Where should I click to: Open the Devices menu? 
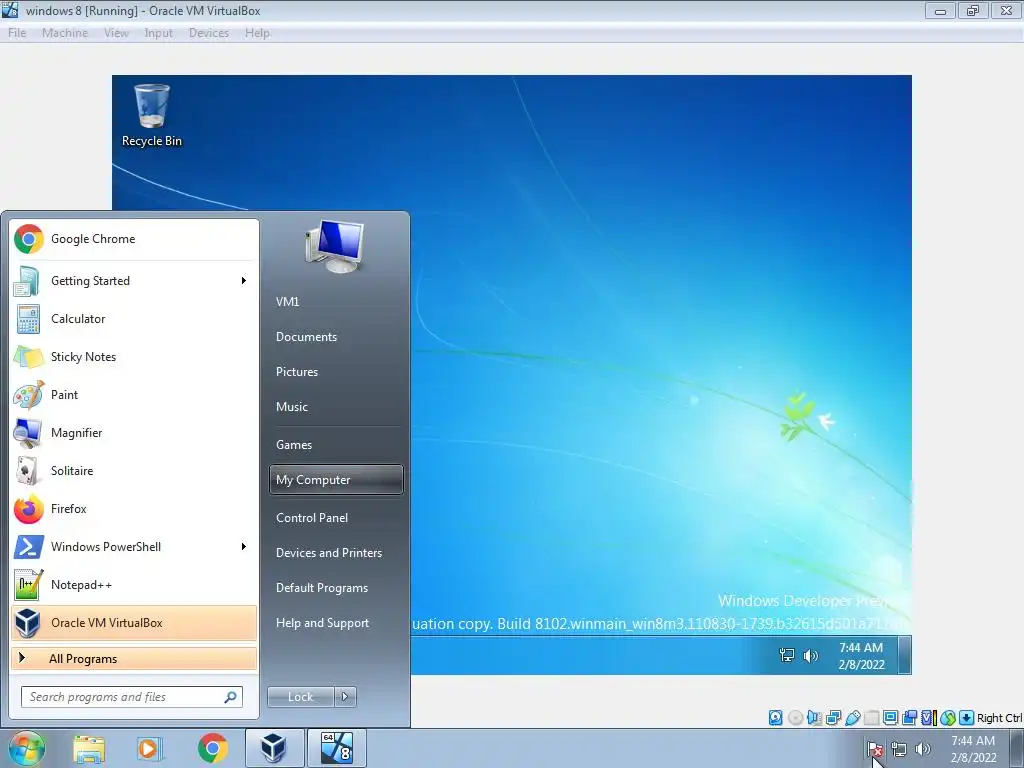click(209, 33)
